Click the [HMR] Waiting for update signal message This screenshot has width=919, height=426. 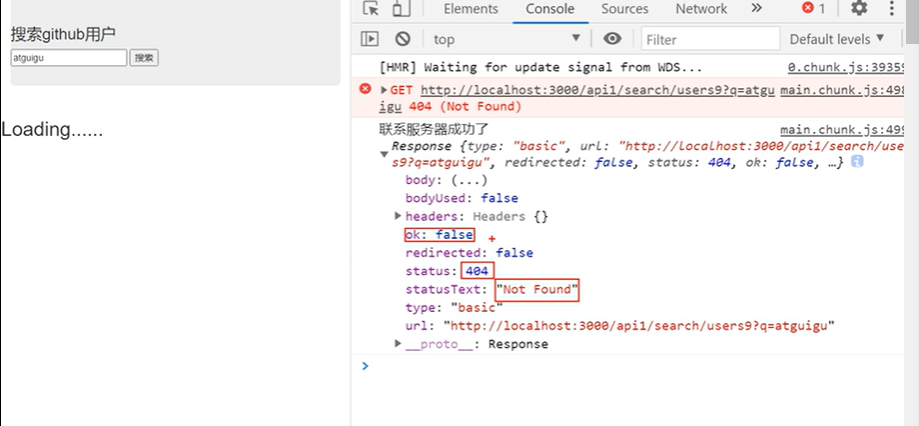click(x=540, y=67)
